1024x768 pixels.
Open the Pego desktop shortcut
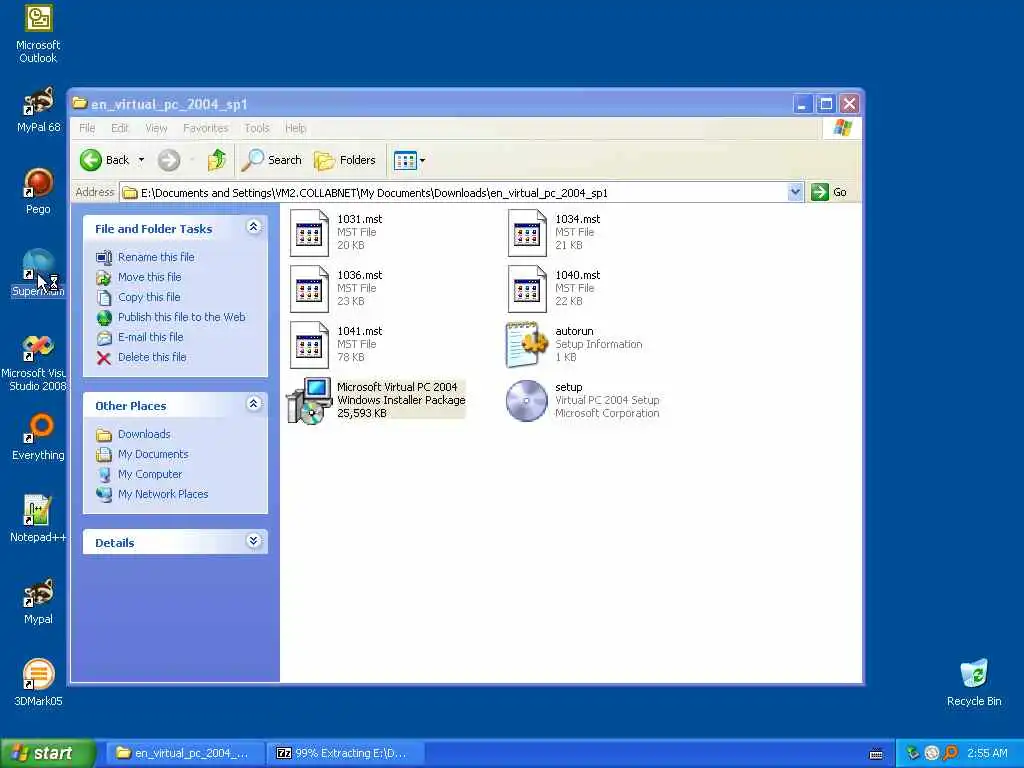coord(38,191)
